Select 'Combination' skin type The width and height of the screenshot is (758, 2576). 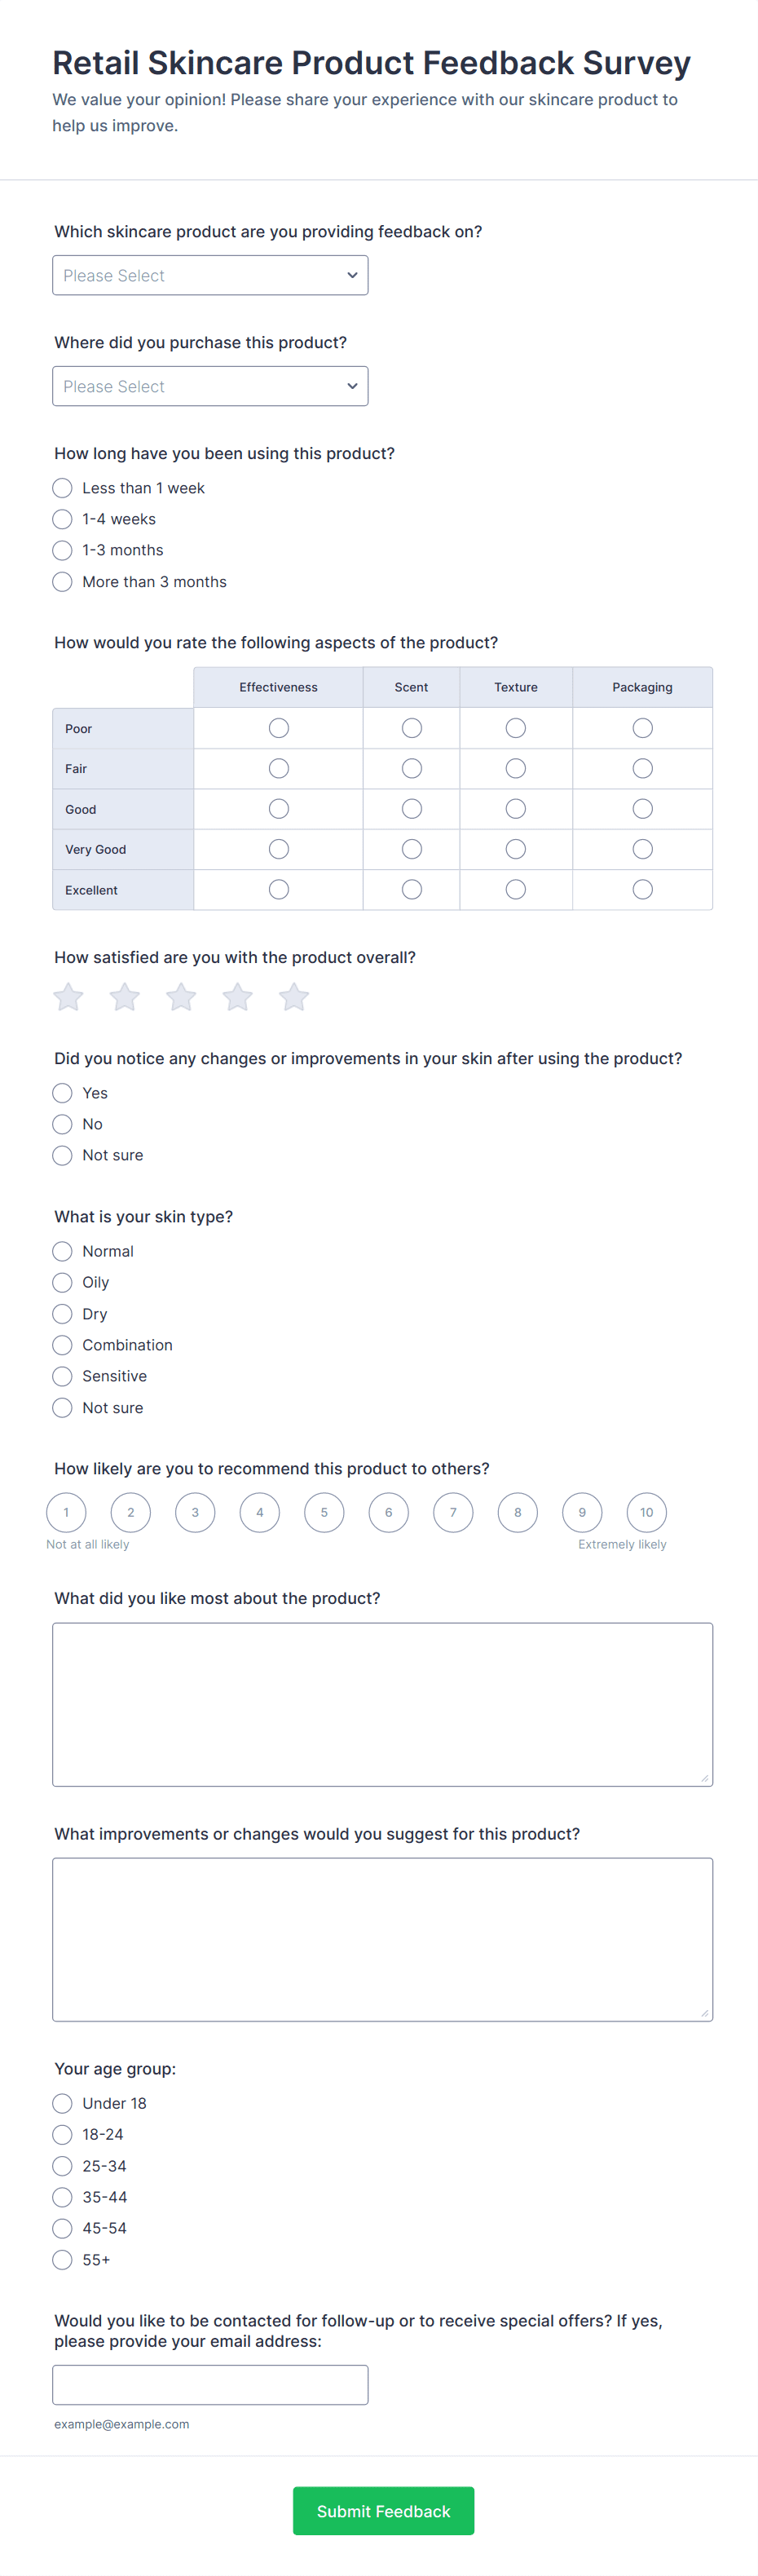tap(62, 1345)
